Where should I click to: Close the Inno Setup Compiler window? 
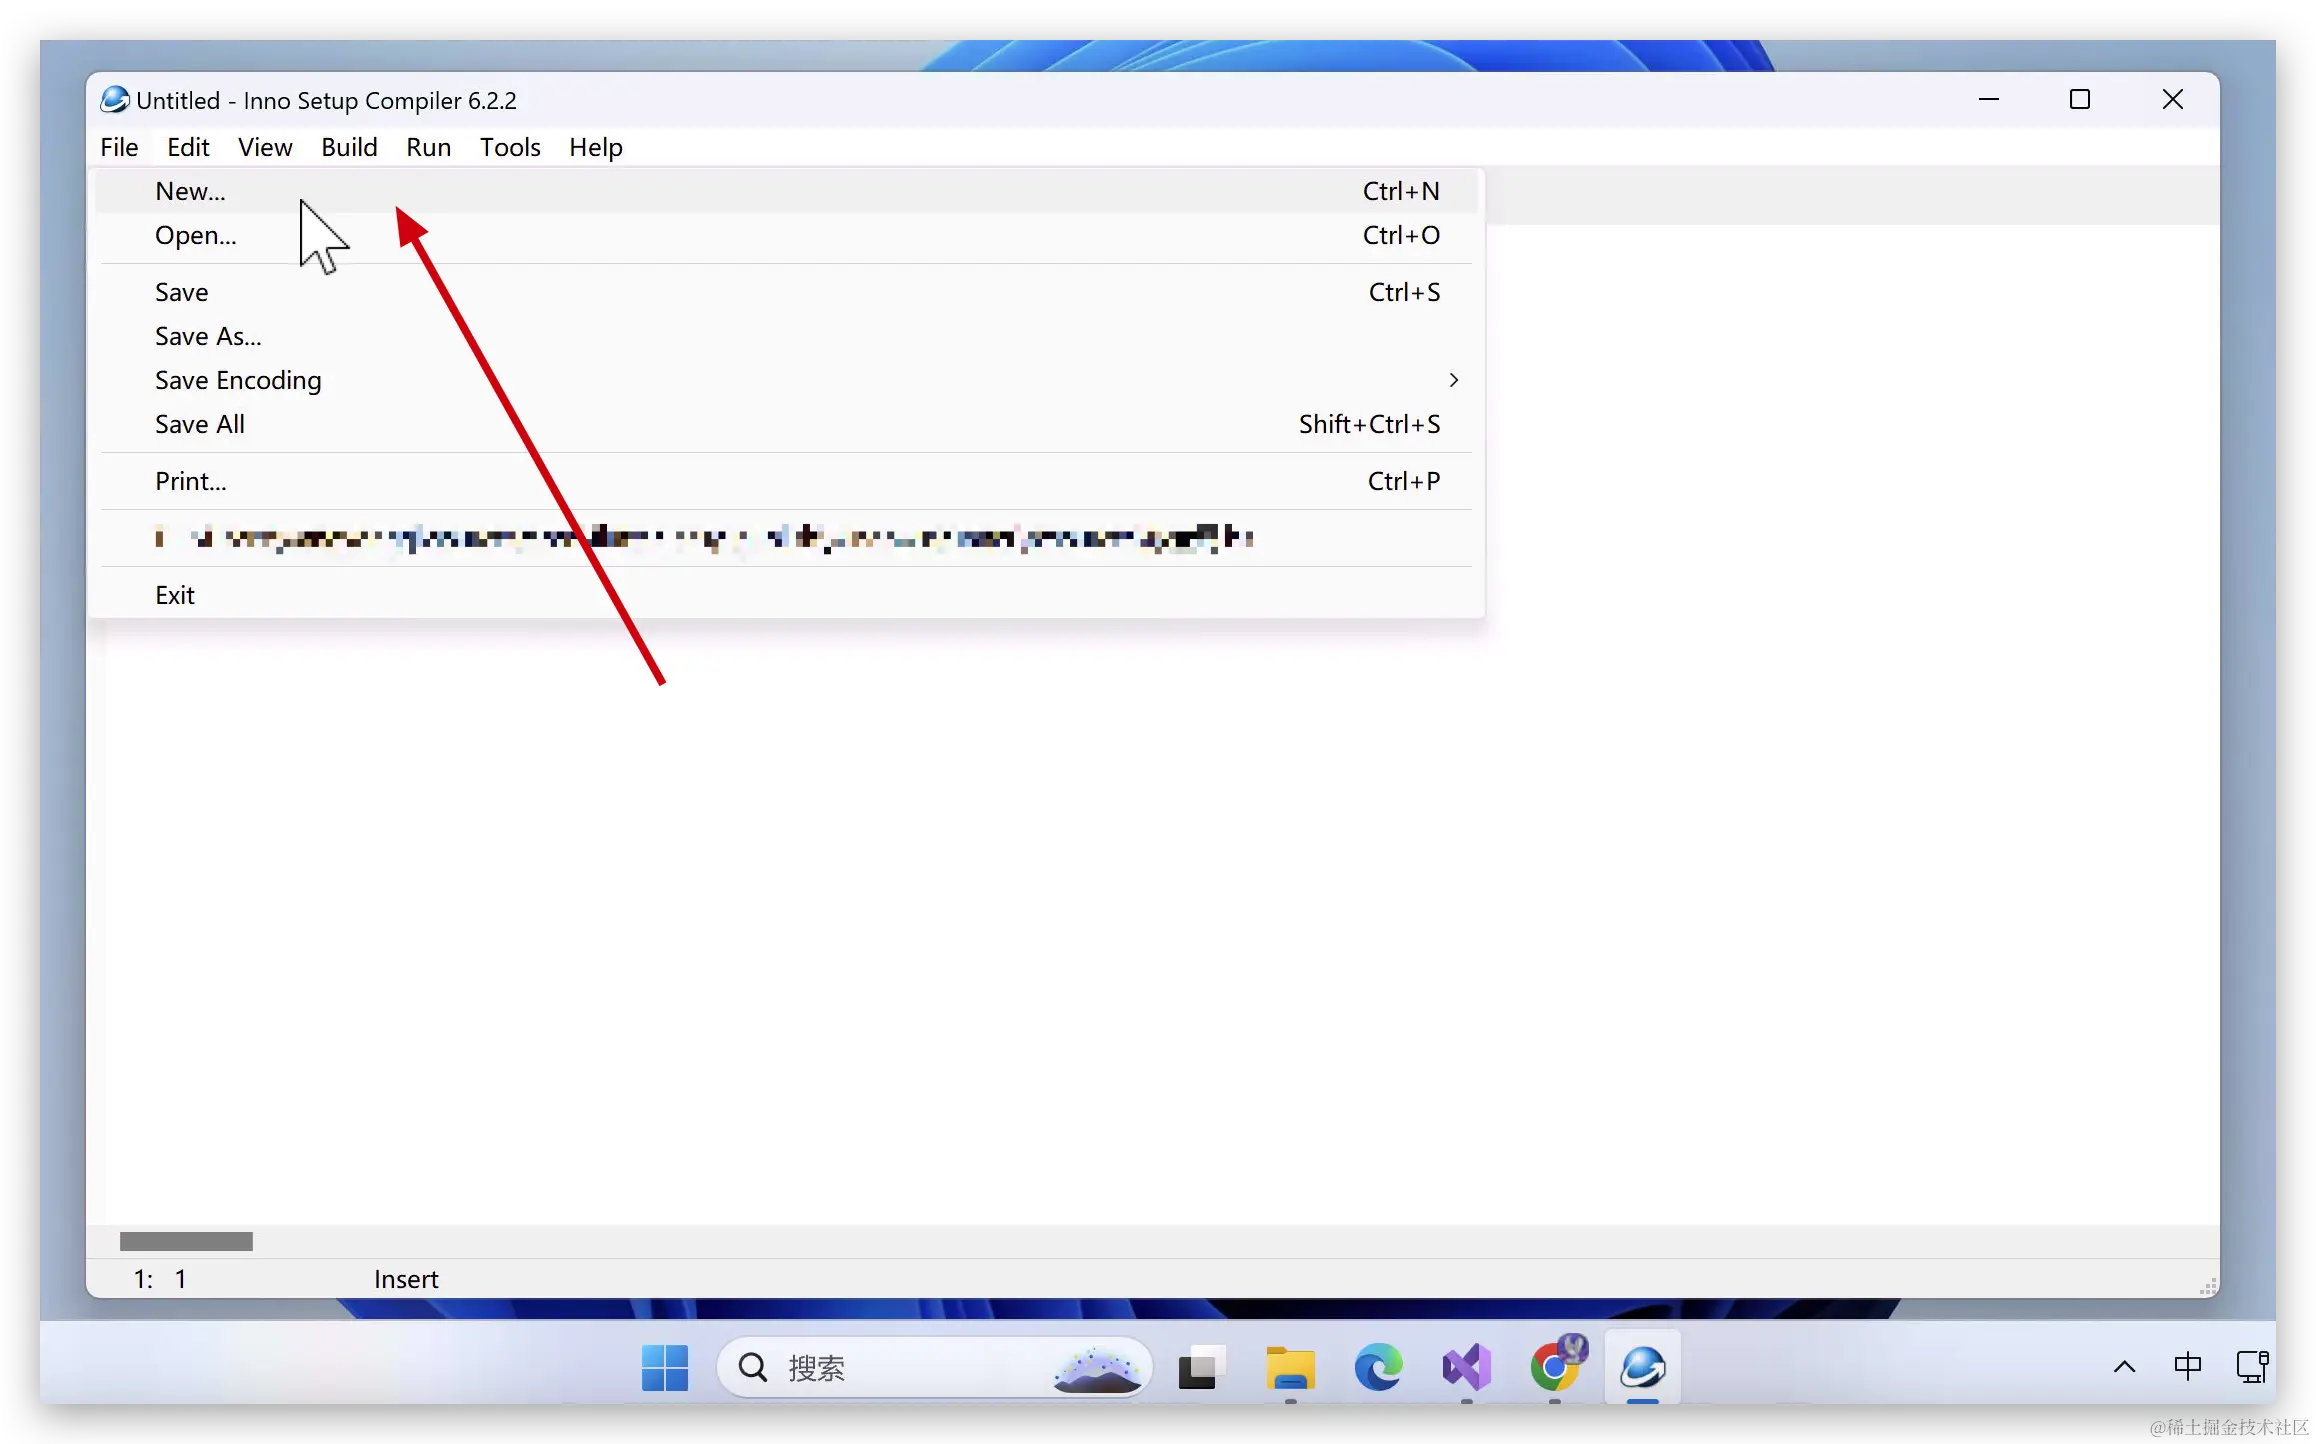coord(2172,99)
